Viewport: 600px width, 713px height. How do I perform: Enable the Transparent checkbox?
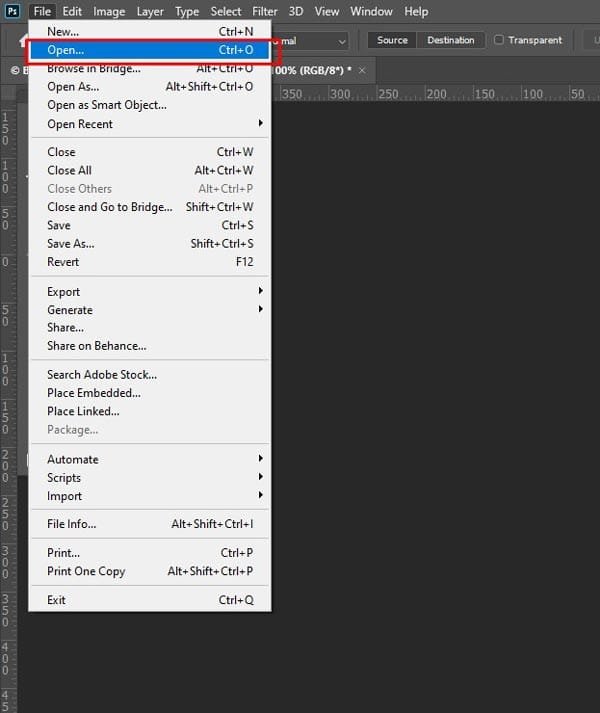coord(499,40)
